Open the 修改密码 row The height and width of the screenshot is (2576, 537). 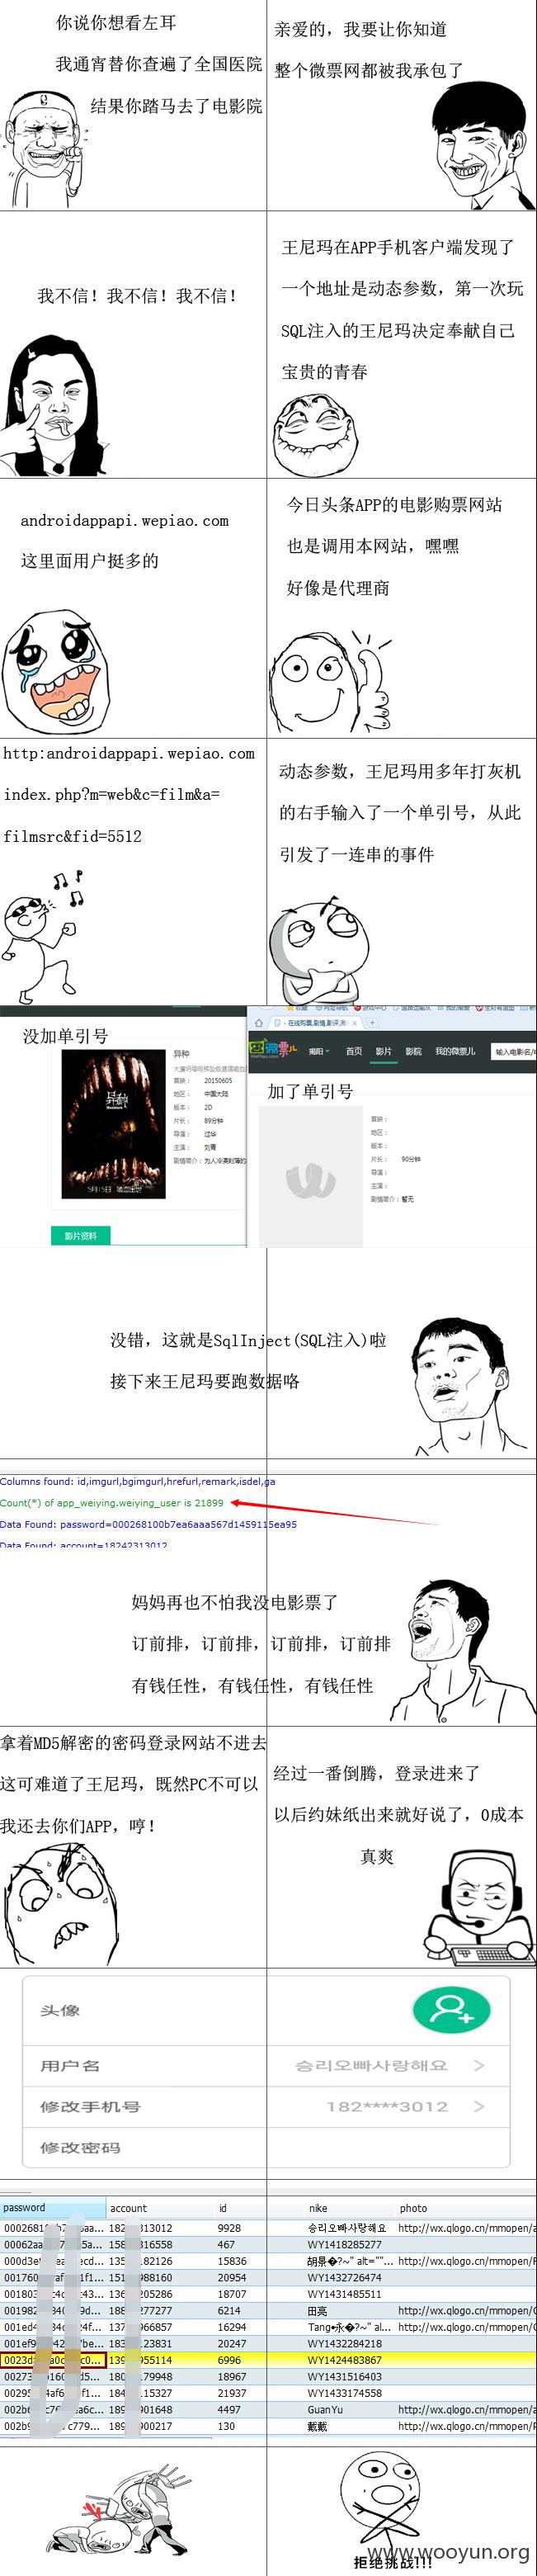(x=267, y=2147)
